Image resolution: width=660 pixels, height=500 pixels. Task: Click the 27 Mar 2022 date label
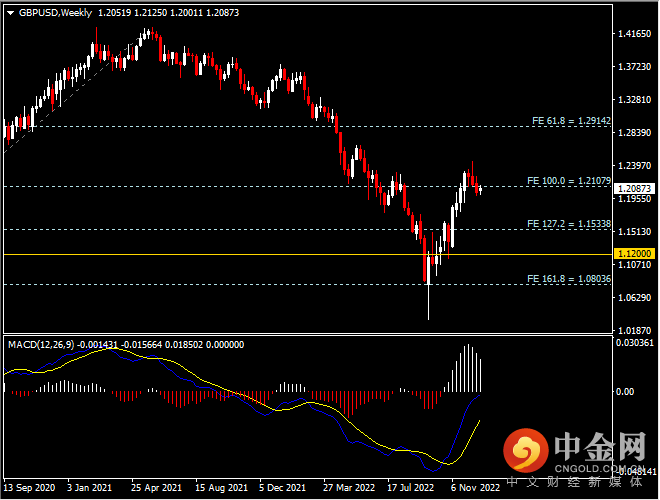coord(347,489)
